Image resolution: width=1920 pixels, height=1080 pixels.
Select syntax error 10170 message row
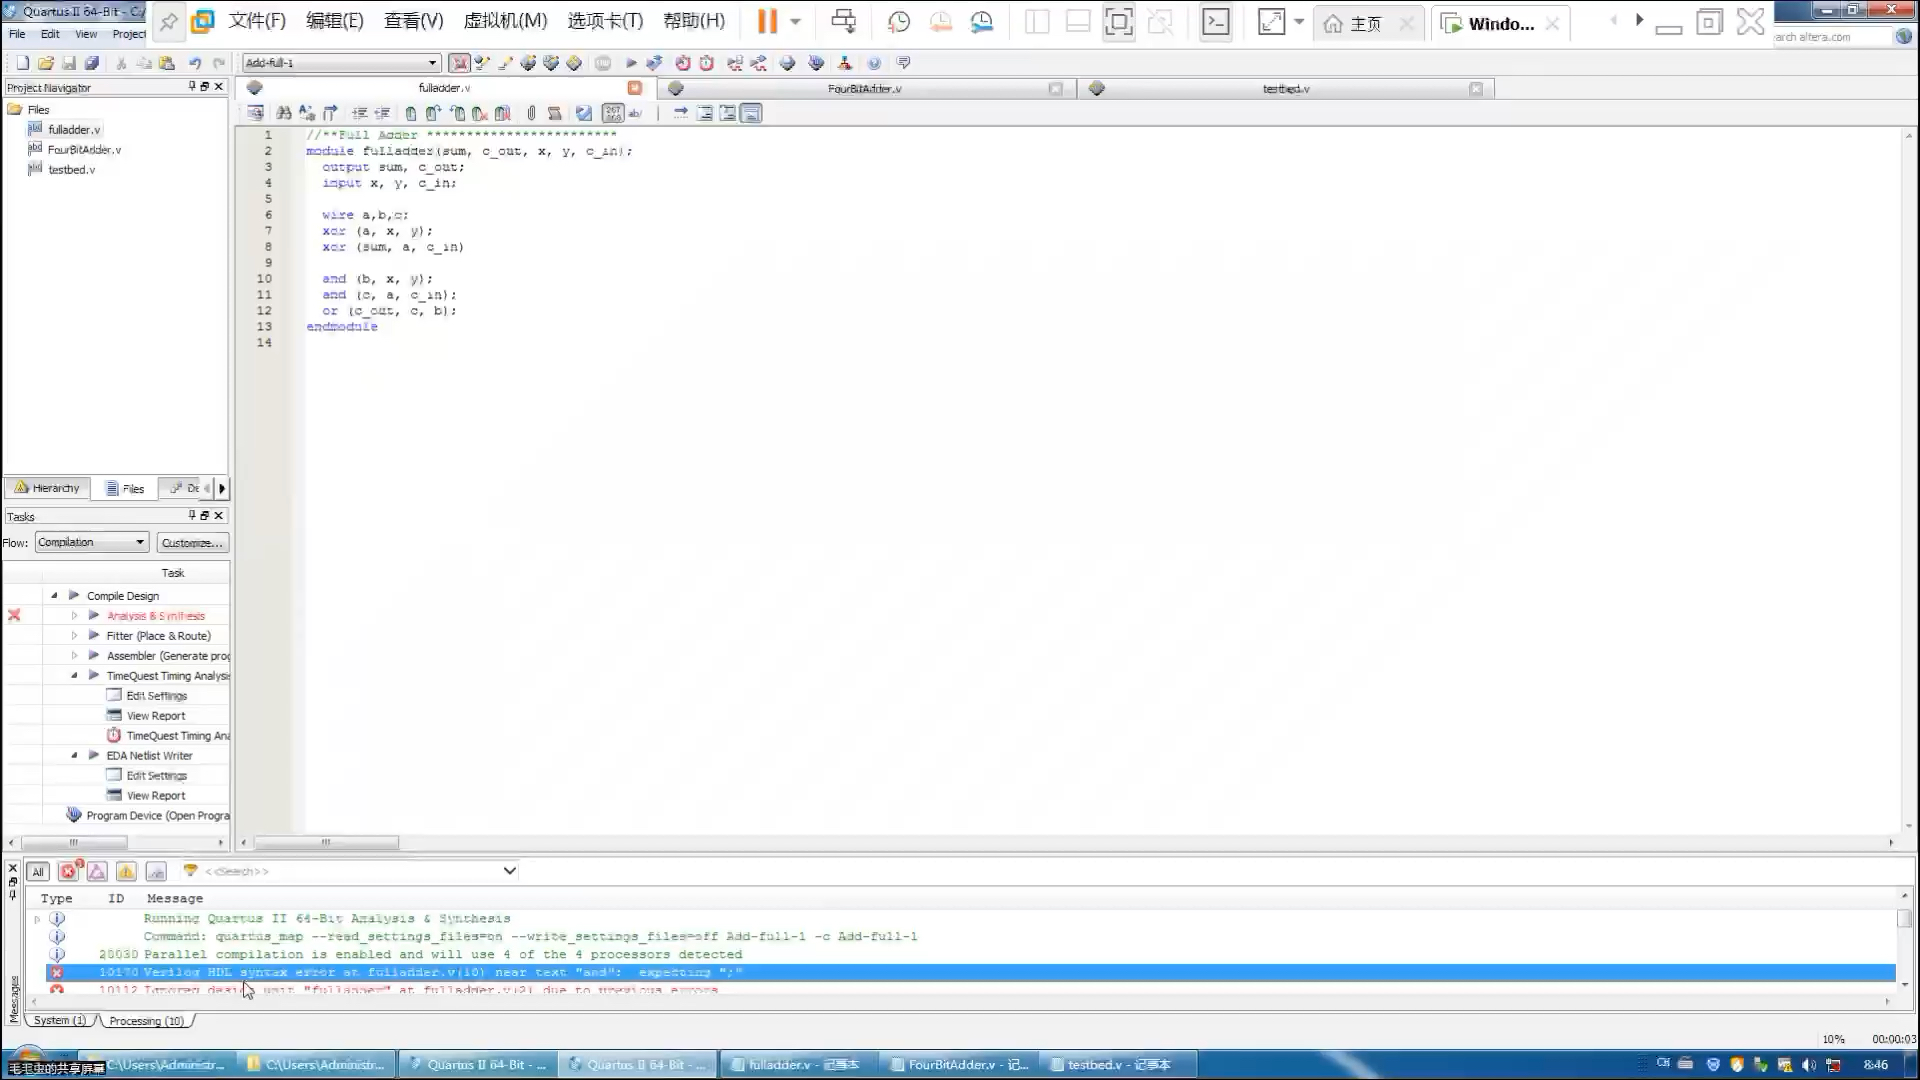pyautogui.click(x=970, y=972)
